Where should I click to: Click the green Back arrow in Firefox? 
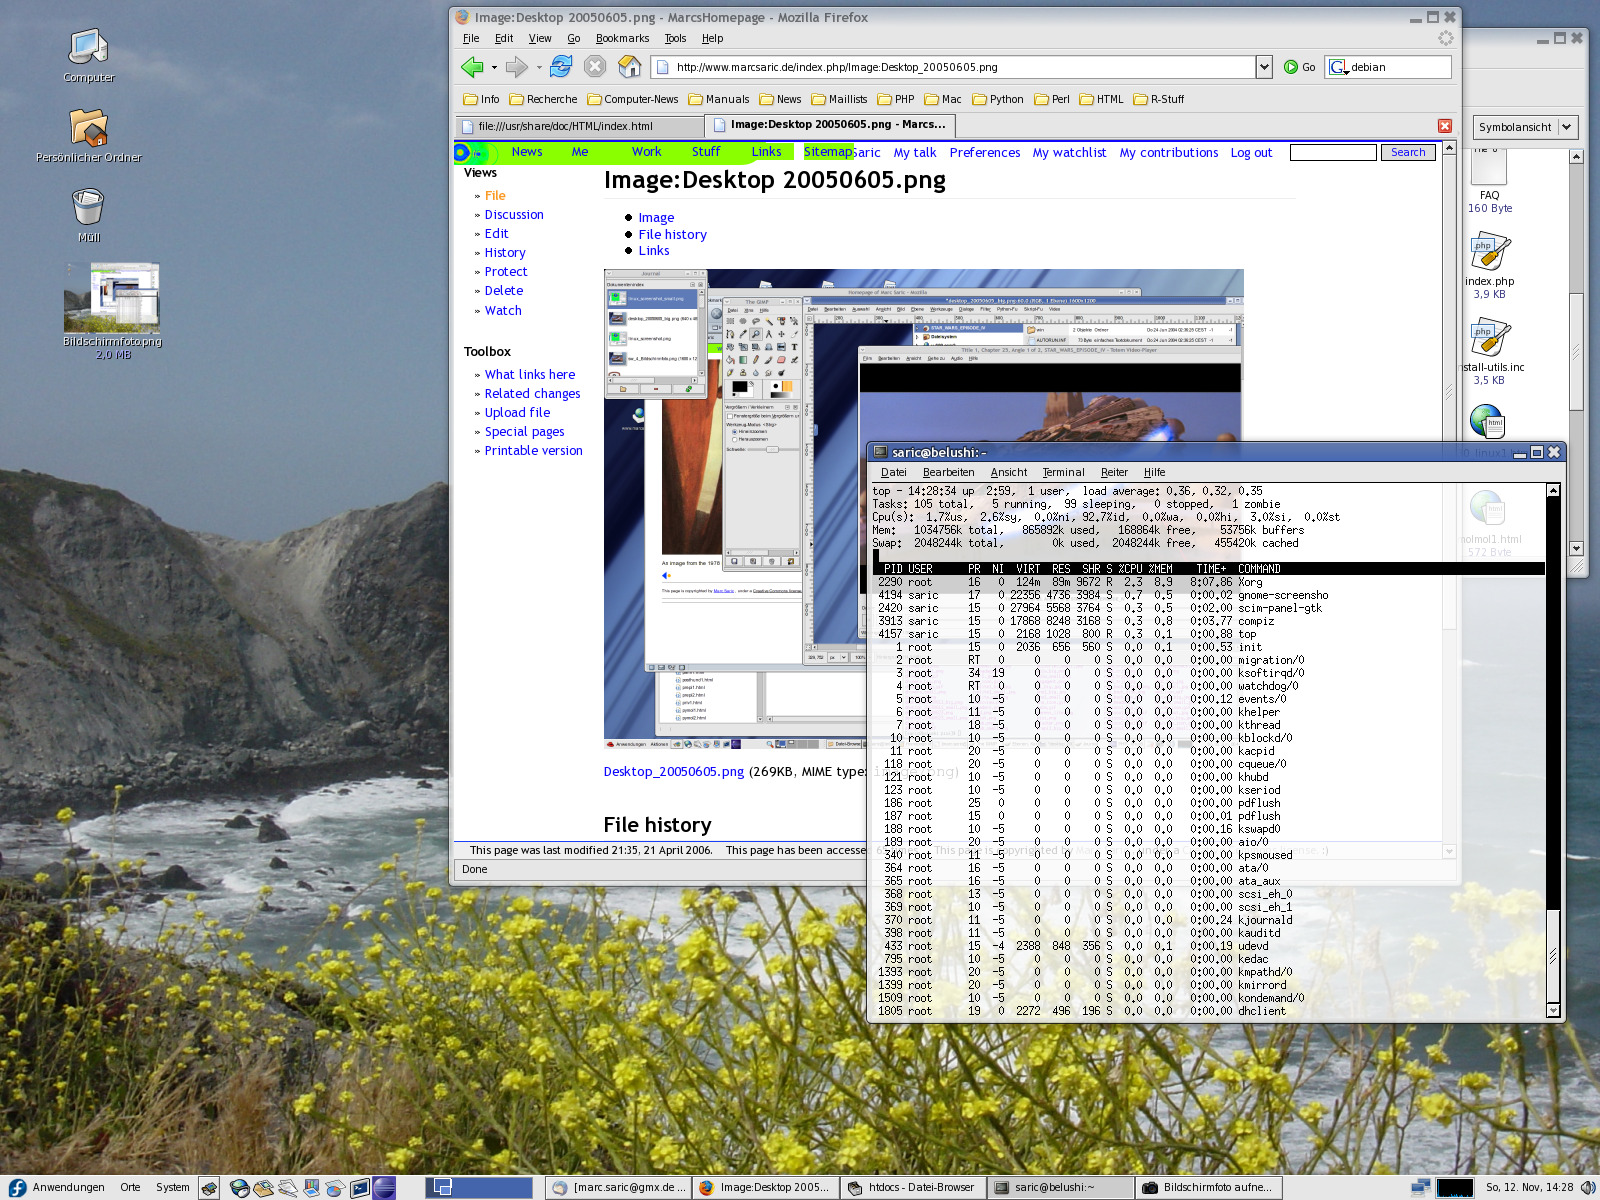(x=472, y=67)
